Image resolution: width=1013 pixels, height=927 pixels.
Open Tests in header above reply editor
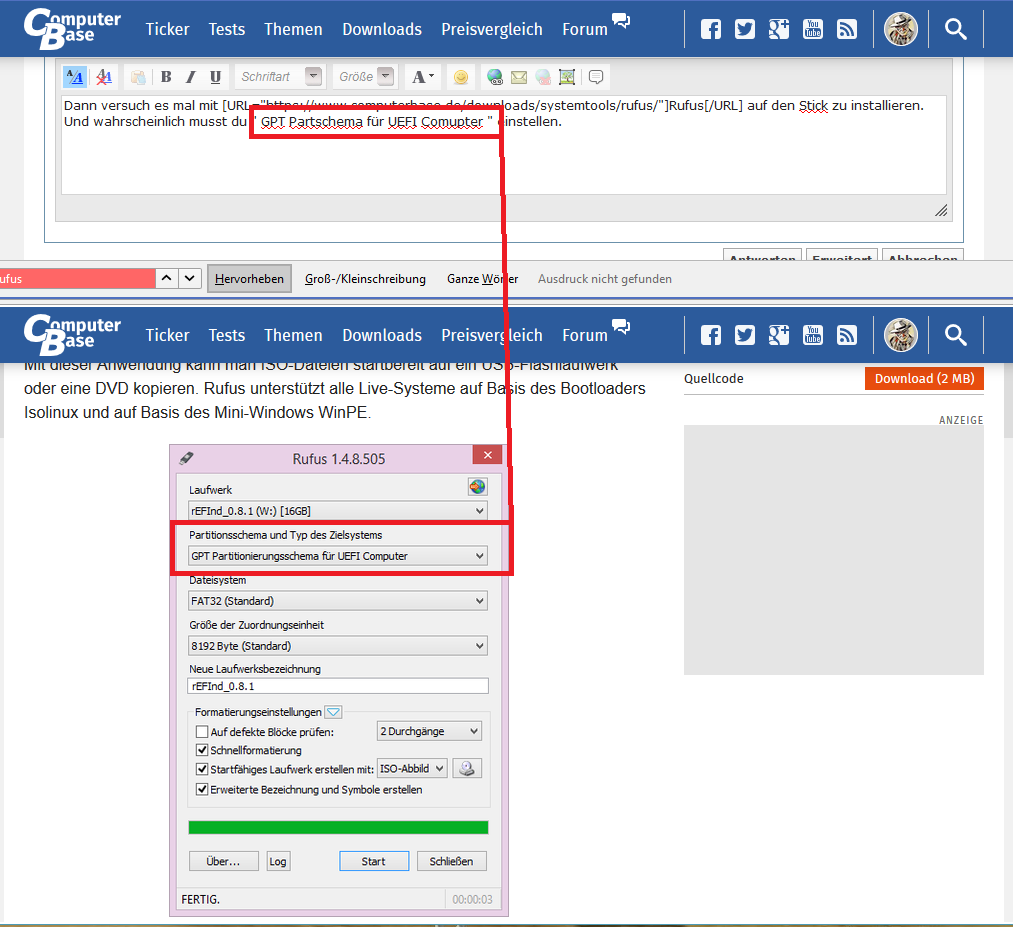pyautogui.click(x=227, y=29)
